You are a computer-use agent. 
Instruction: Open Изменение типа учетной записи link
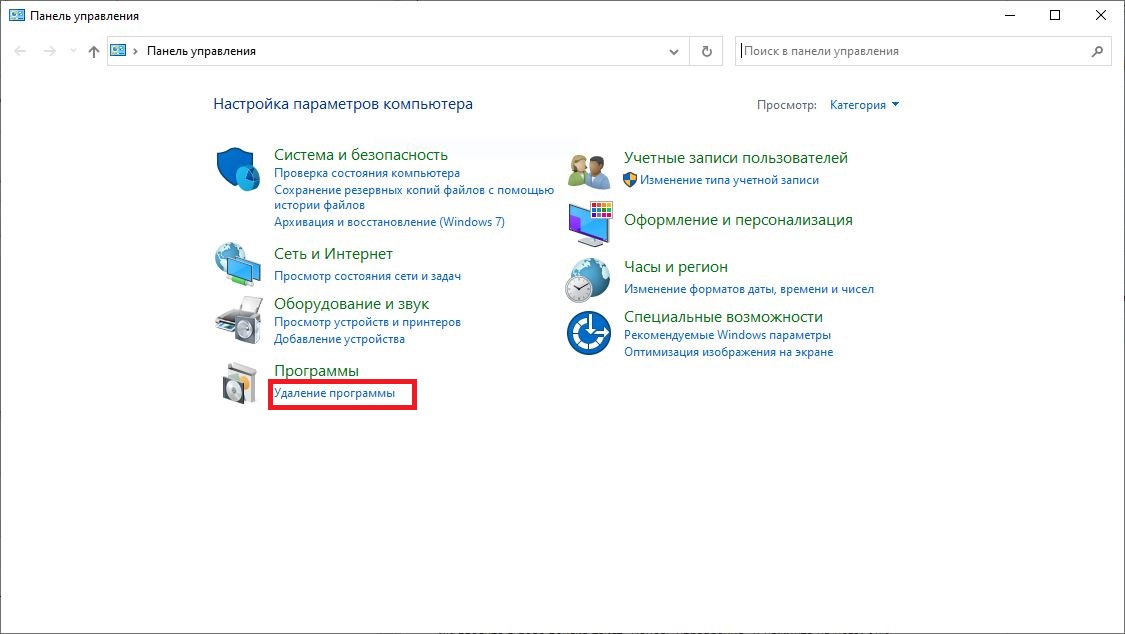point(729,180)
